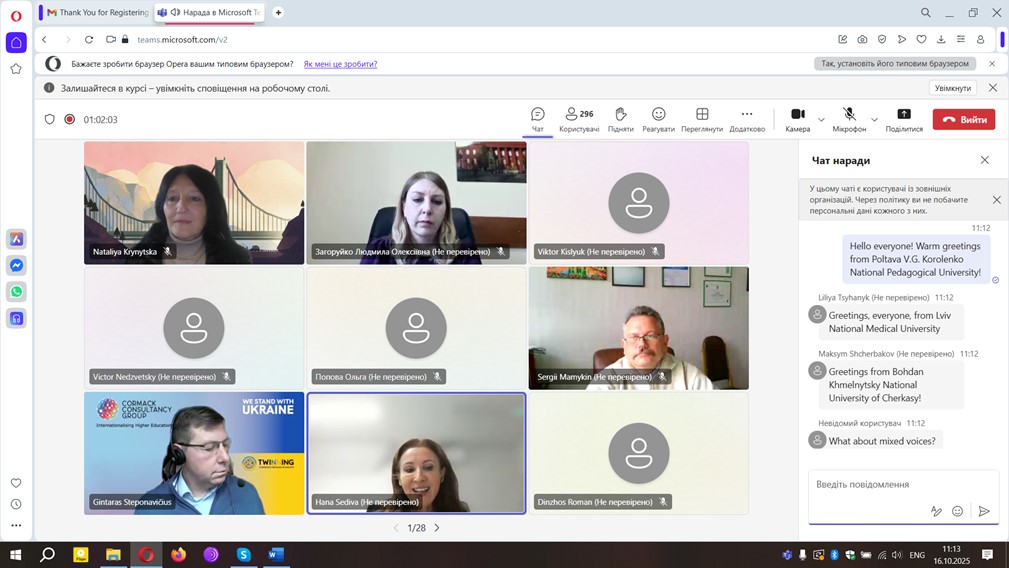Expand microphone options arrow beside Мікрофон

874,120
